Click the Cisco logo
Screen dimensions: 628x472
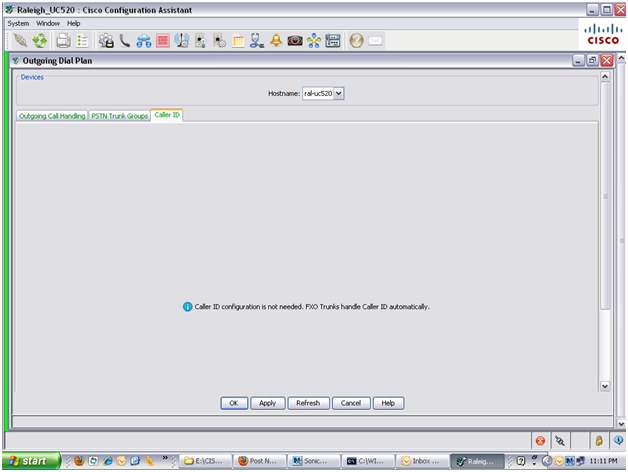[603, 34]
